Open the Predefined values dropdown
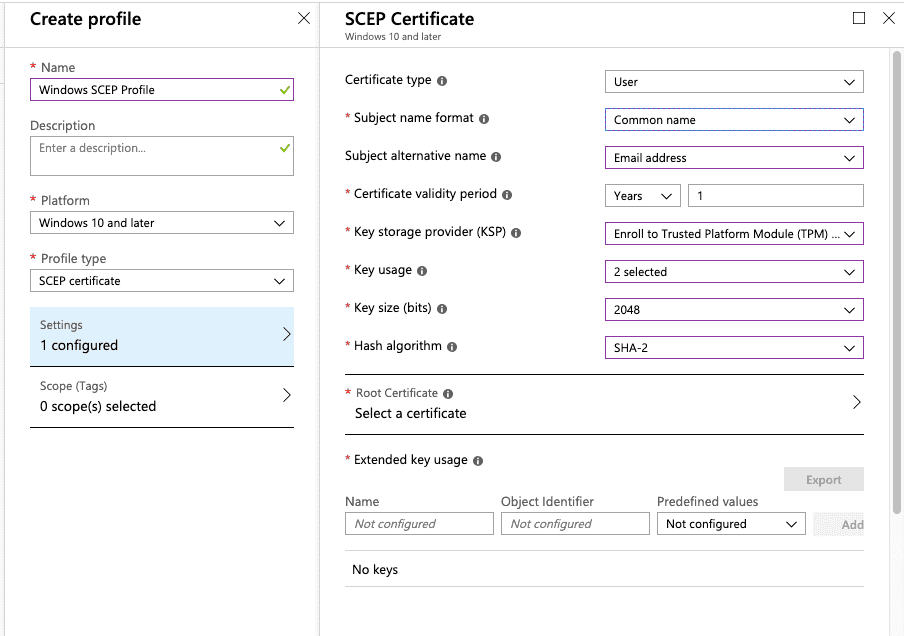 [x=731, y=524]
